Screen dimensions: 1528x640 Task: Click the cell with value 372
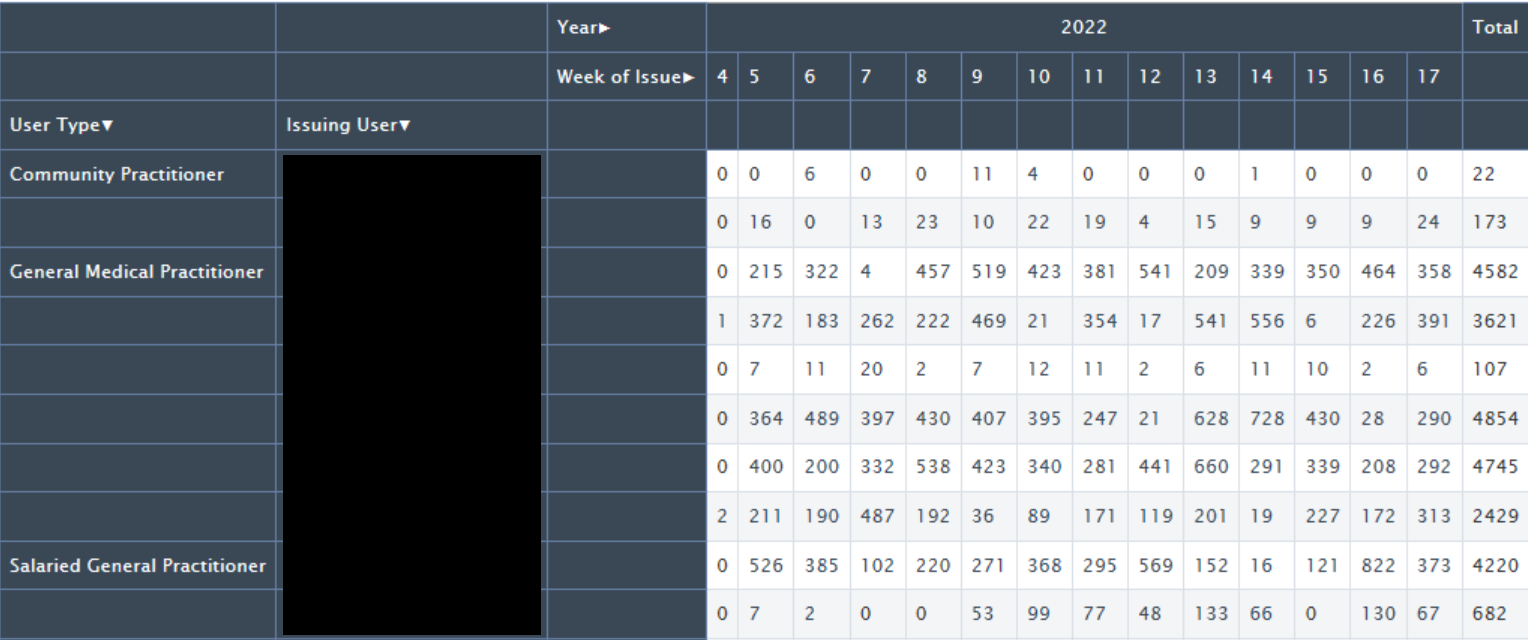766,321
